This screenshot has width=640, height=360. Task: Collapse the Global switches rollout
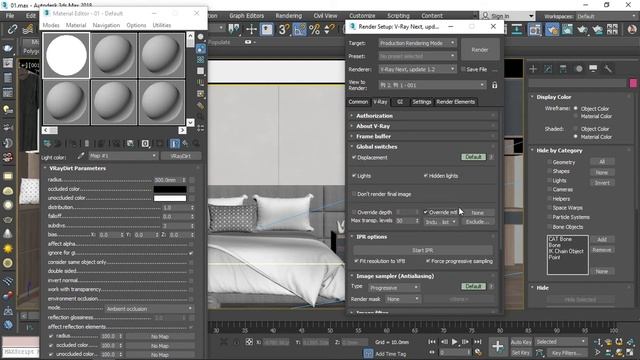(x=376, y=147)
